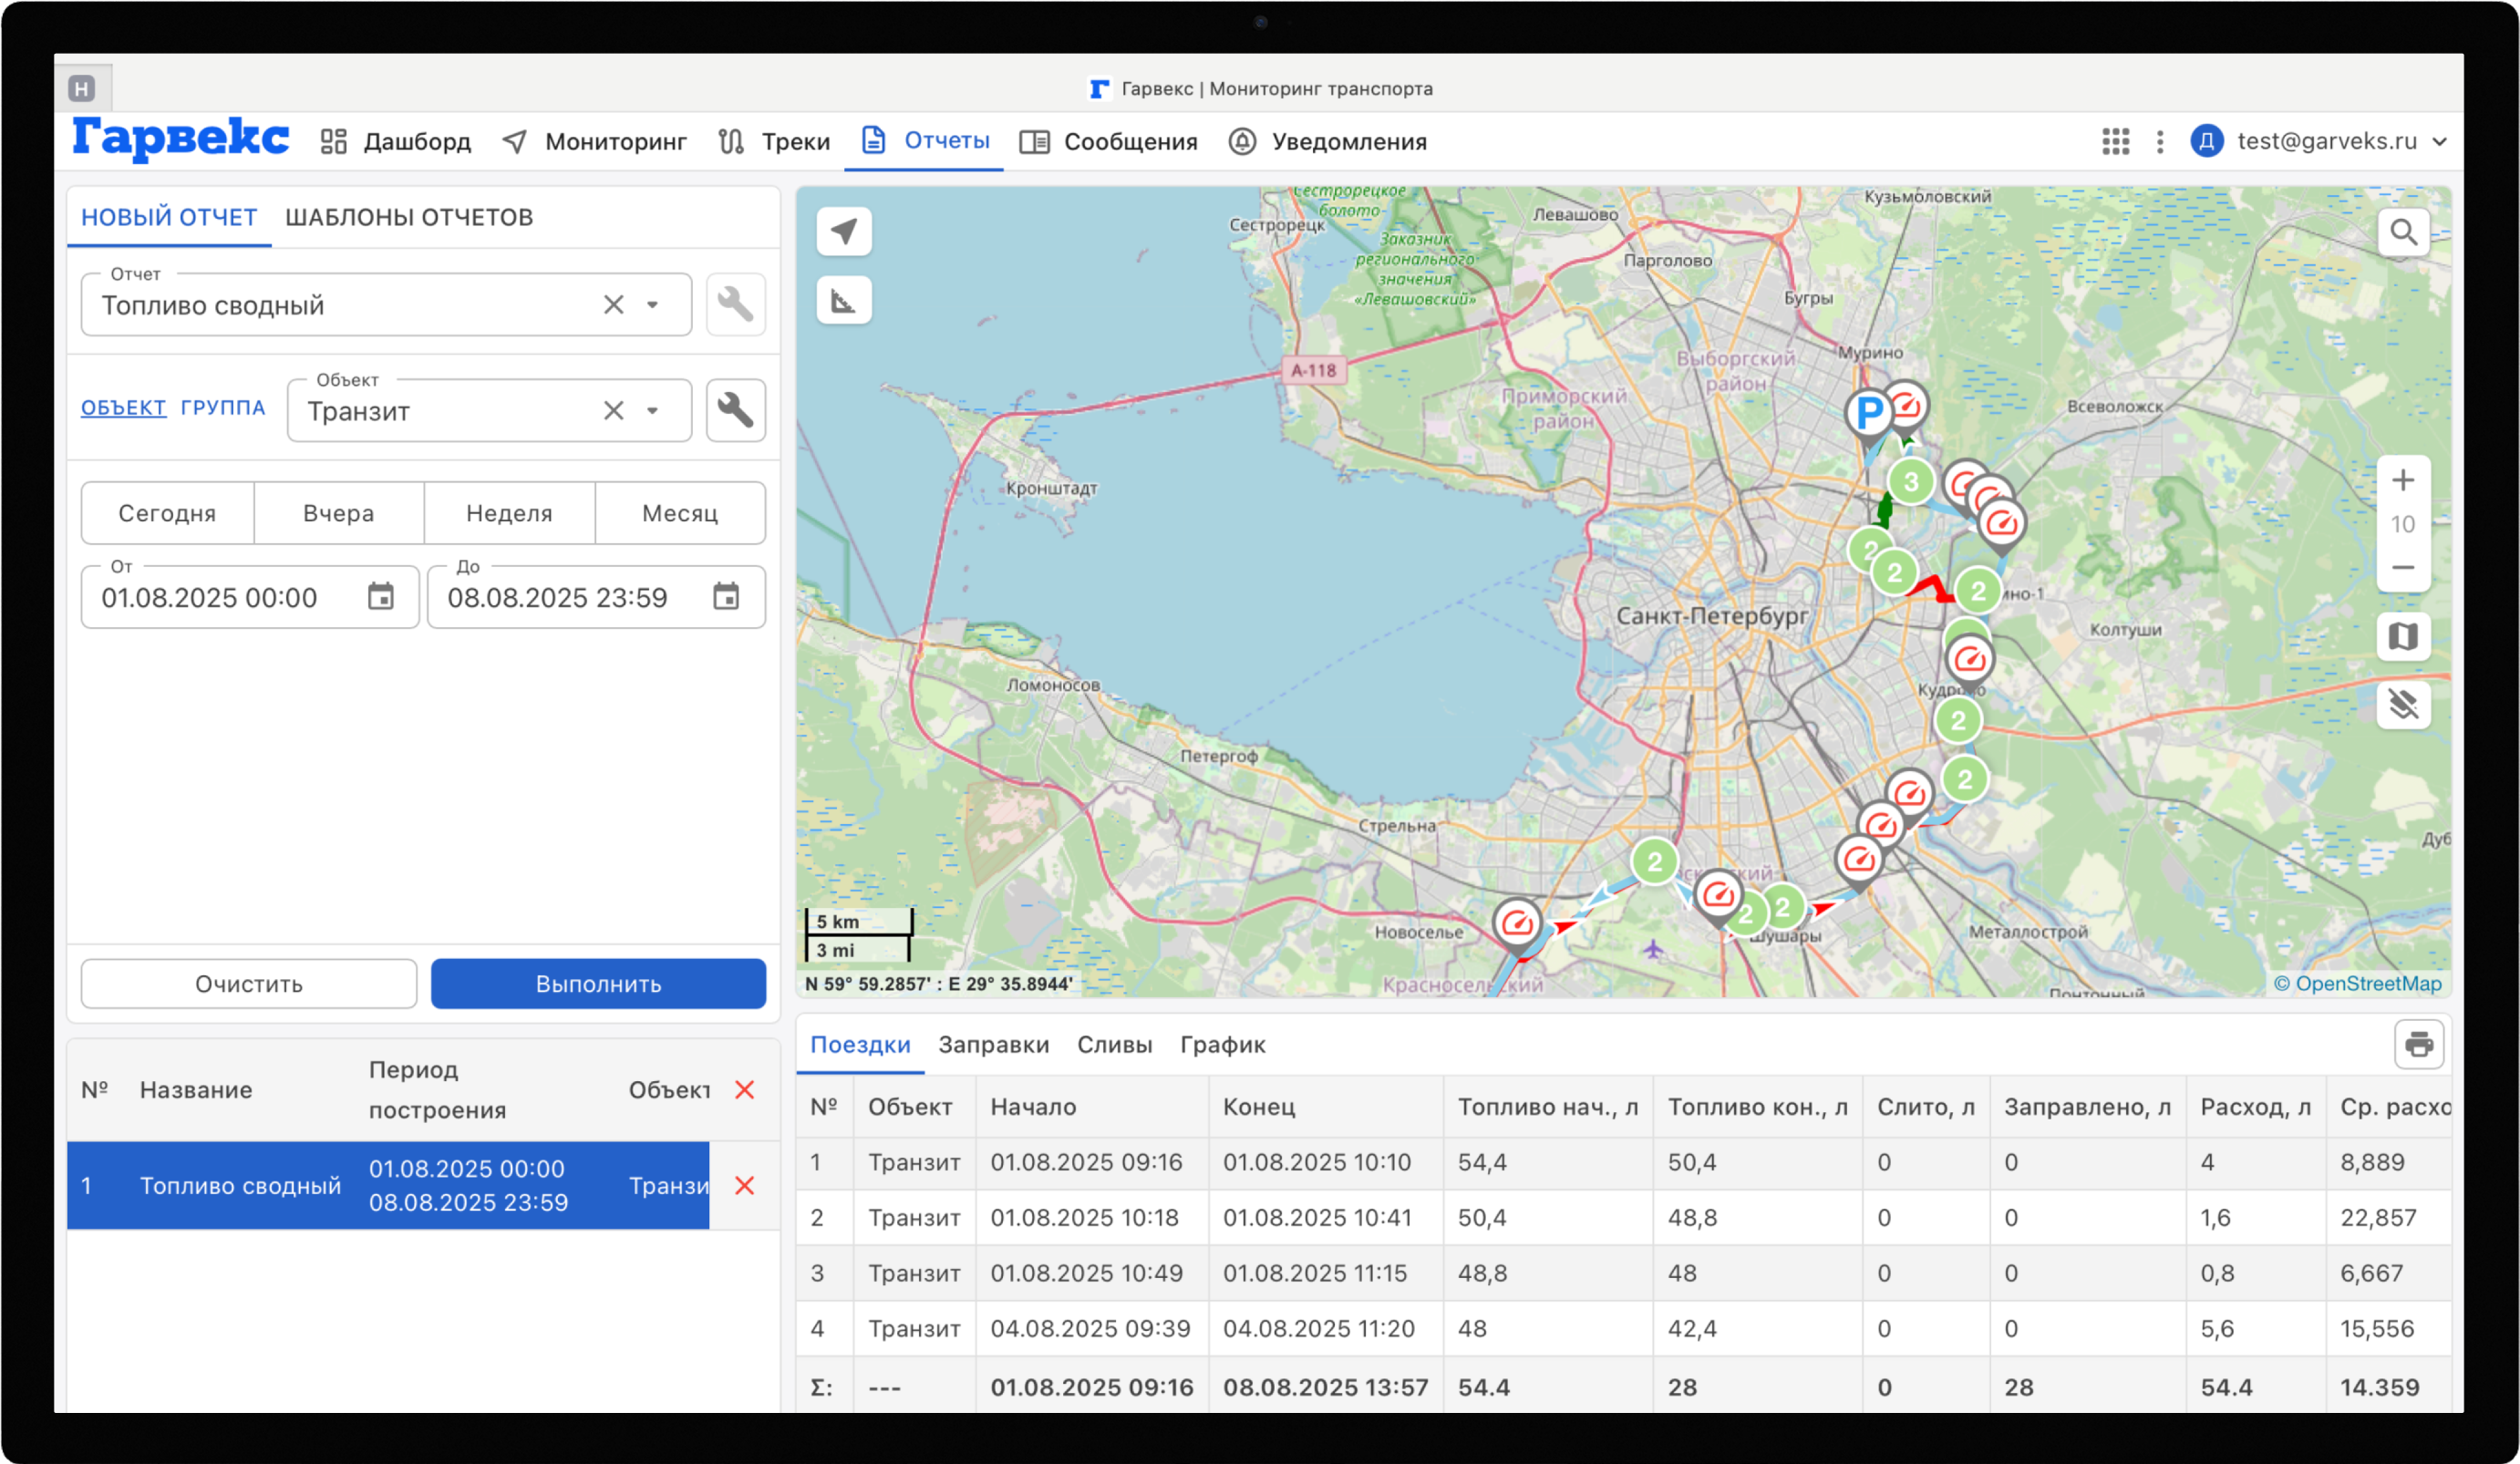Switch to the Заправки tab
This screenshot has width=2520, height=1464.
tap(993, 1044)
